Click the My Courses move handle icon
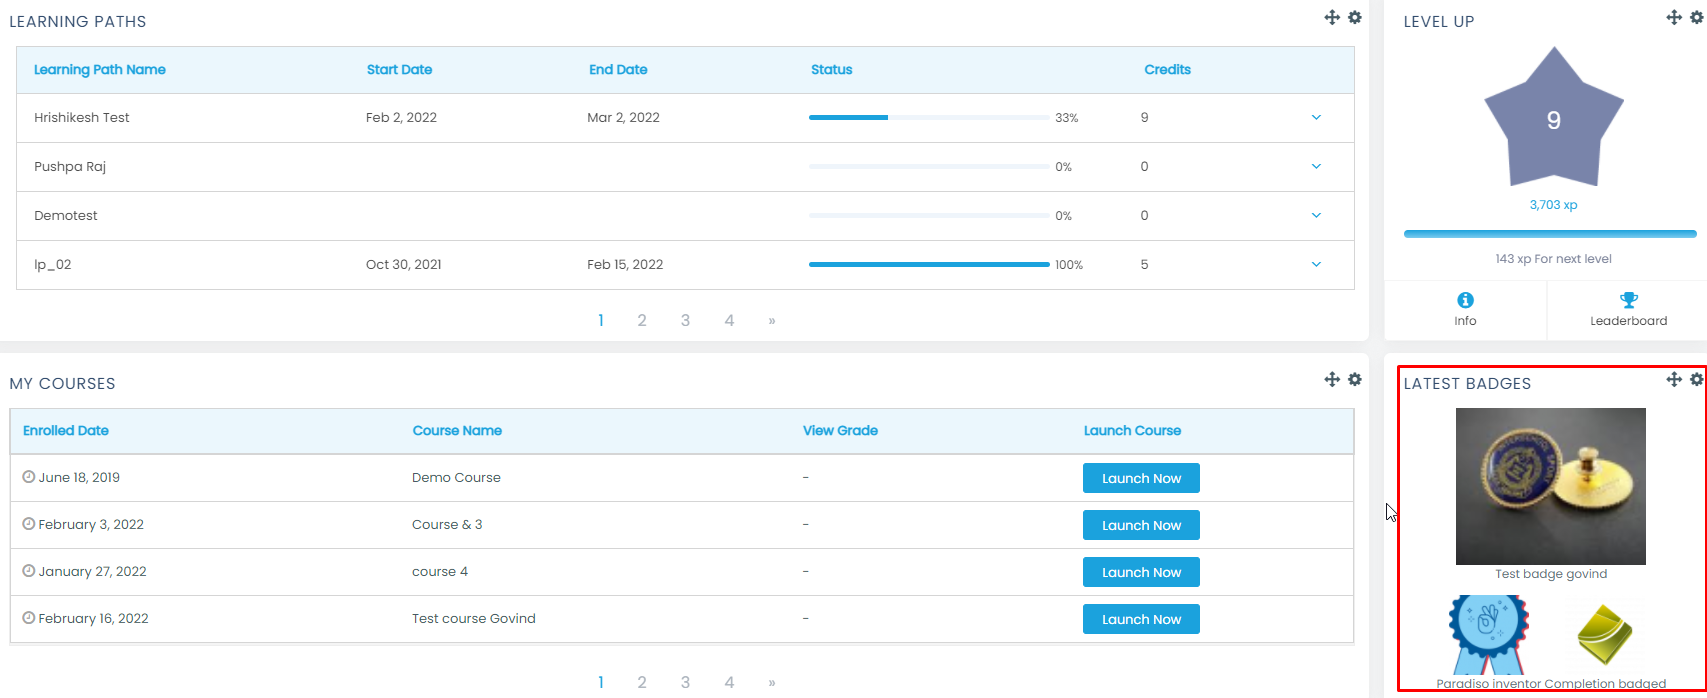 1332,379
